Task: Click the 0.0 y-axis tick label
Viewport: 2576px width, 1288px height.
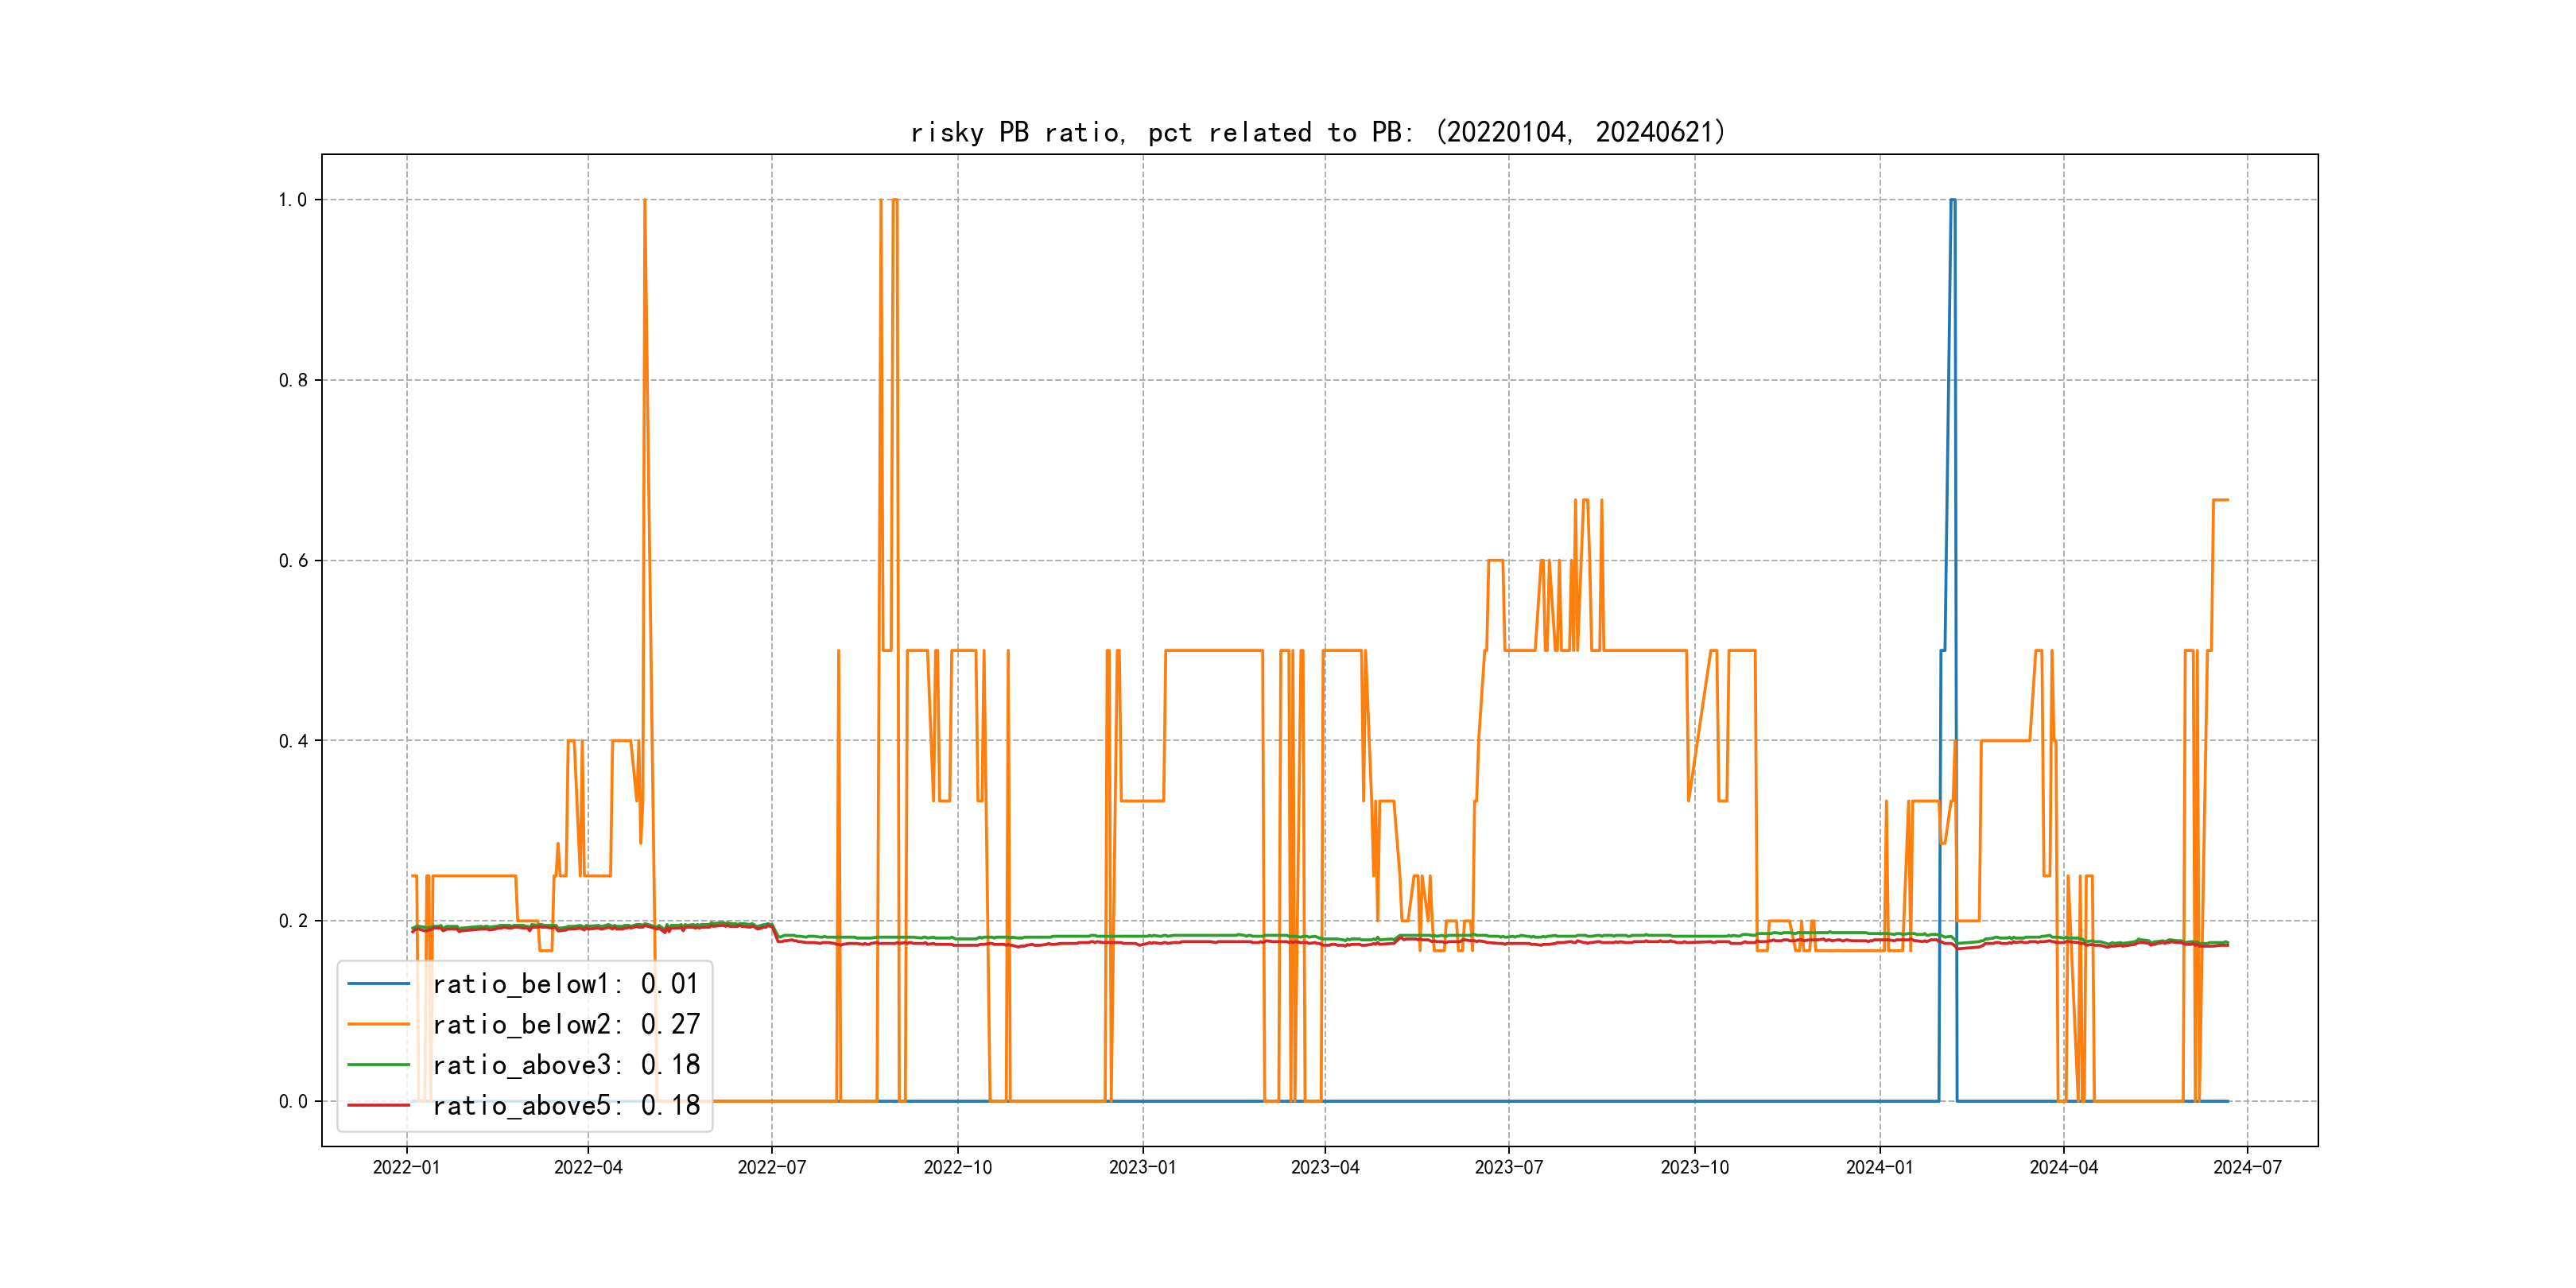Action: (x=292, y=1102)
